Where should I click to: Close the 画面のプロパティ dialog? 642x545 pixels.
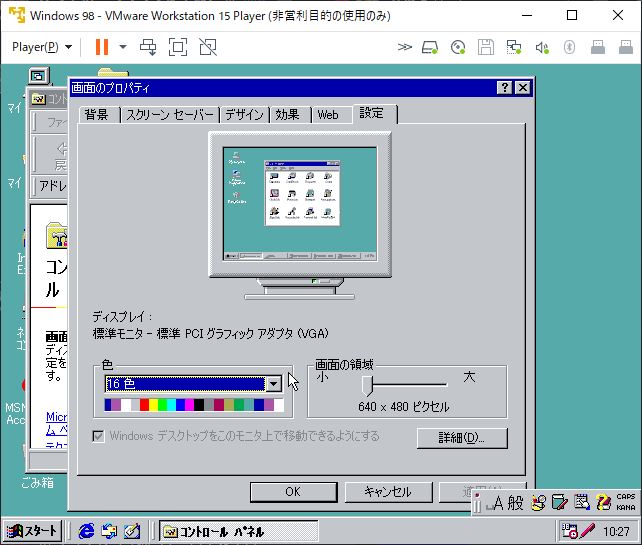coord(523,88)
